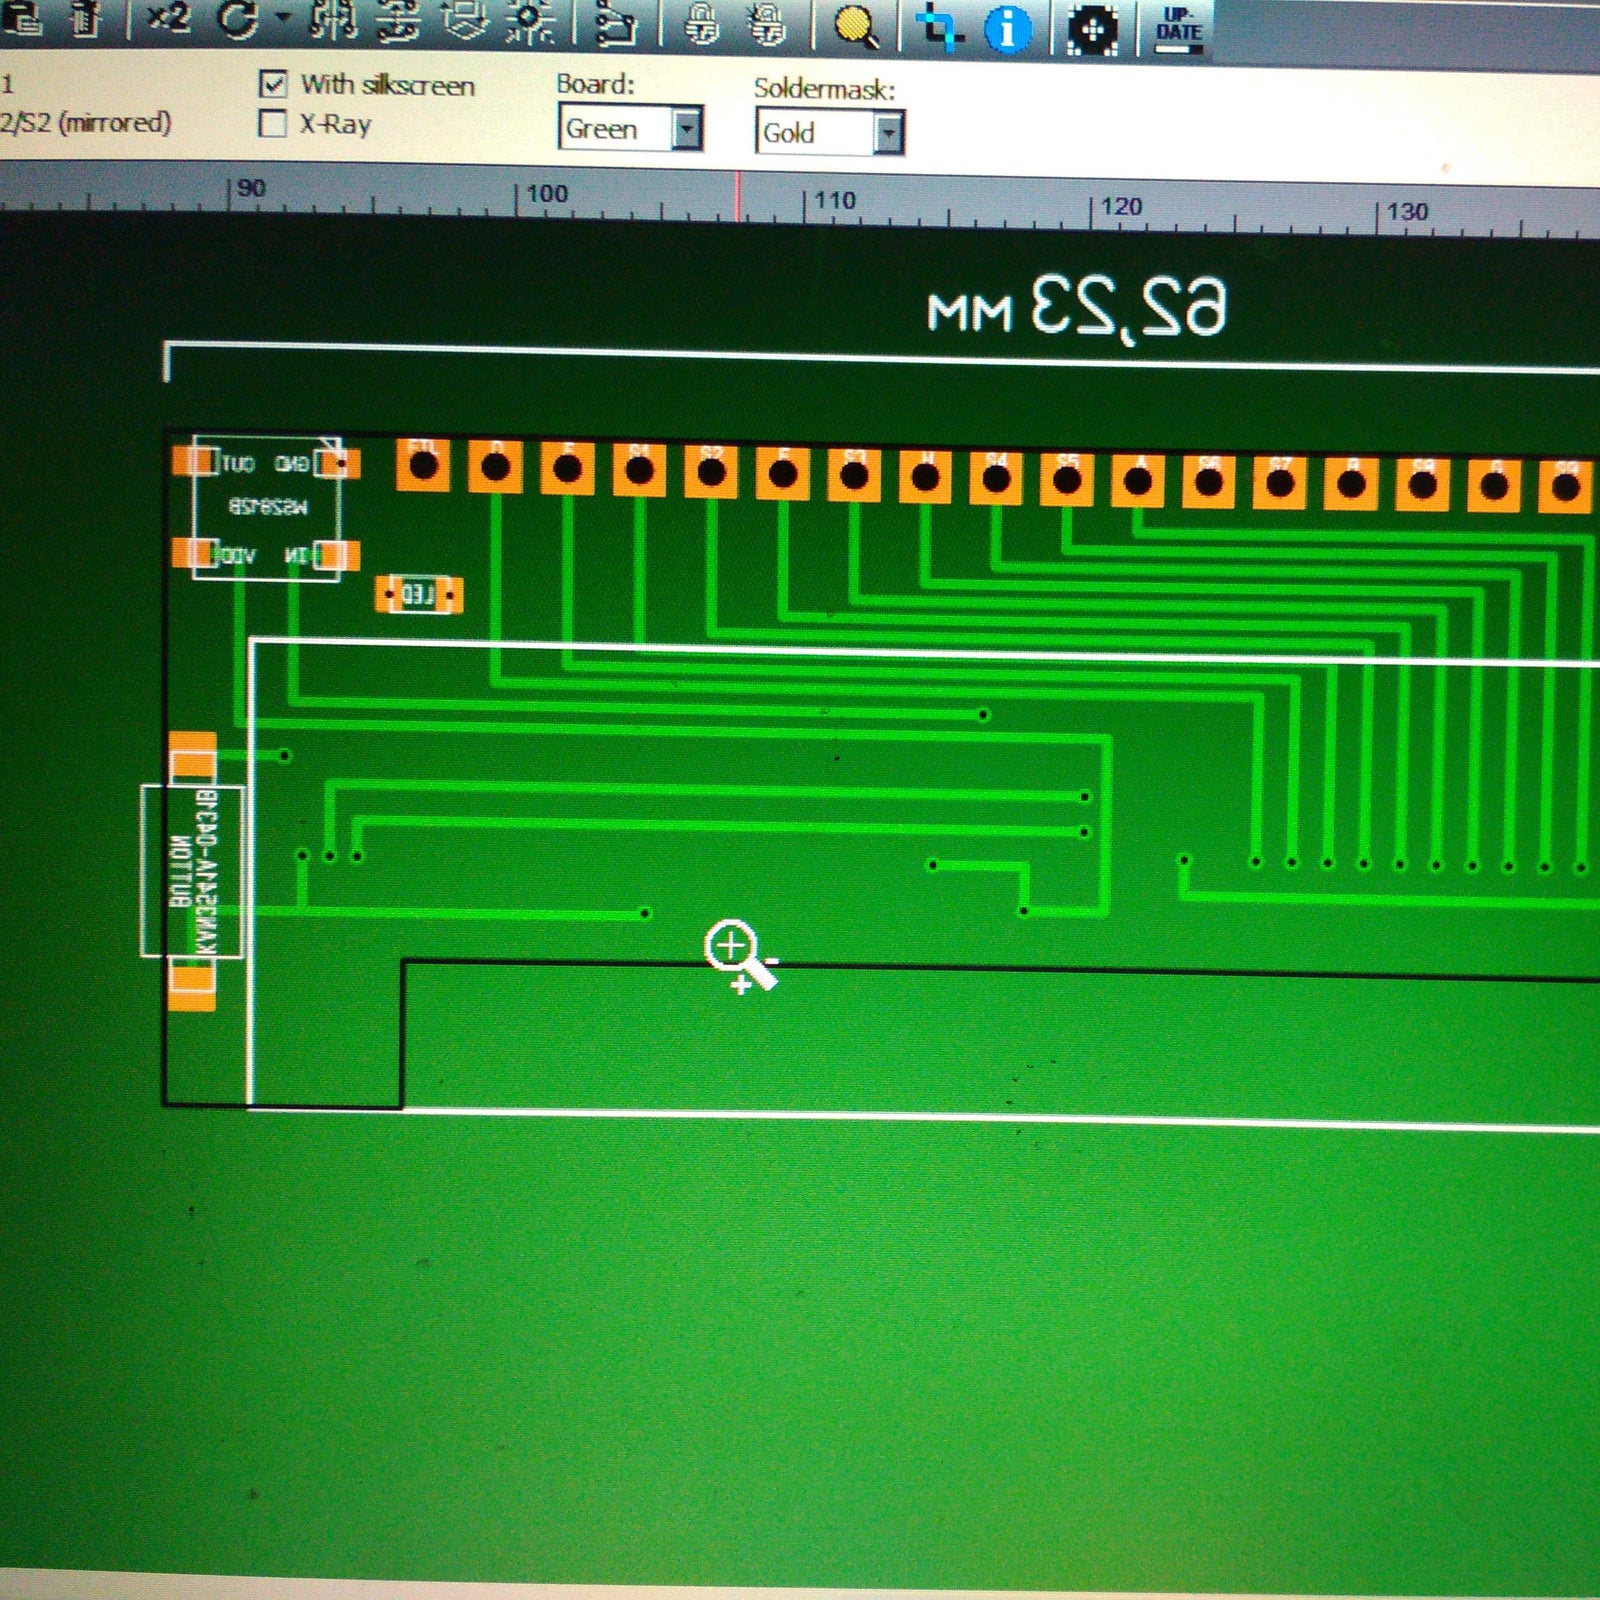Click the blue crop-shaped icon
The image size is (1600, 1600).
coord(939,26)
